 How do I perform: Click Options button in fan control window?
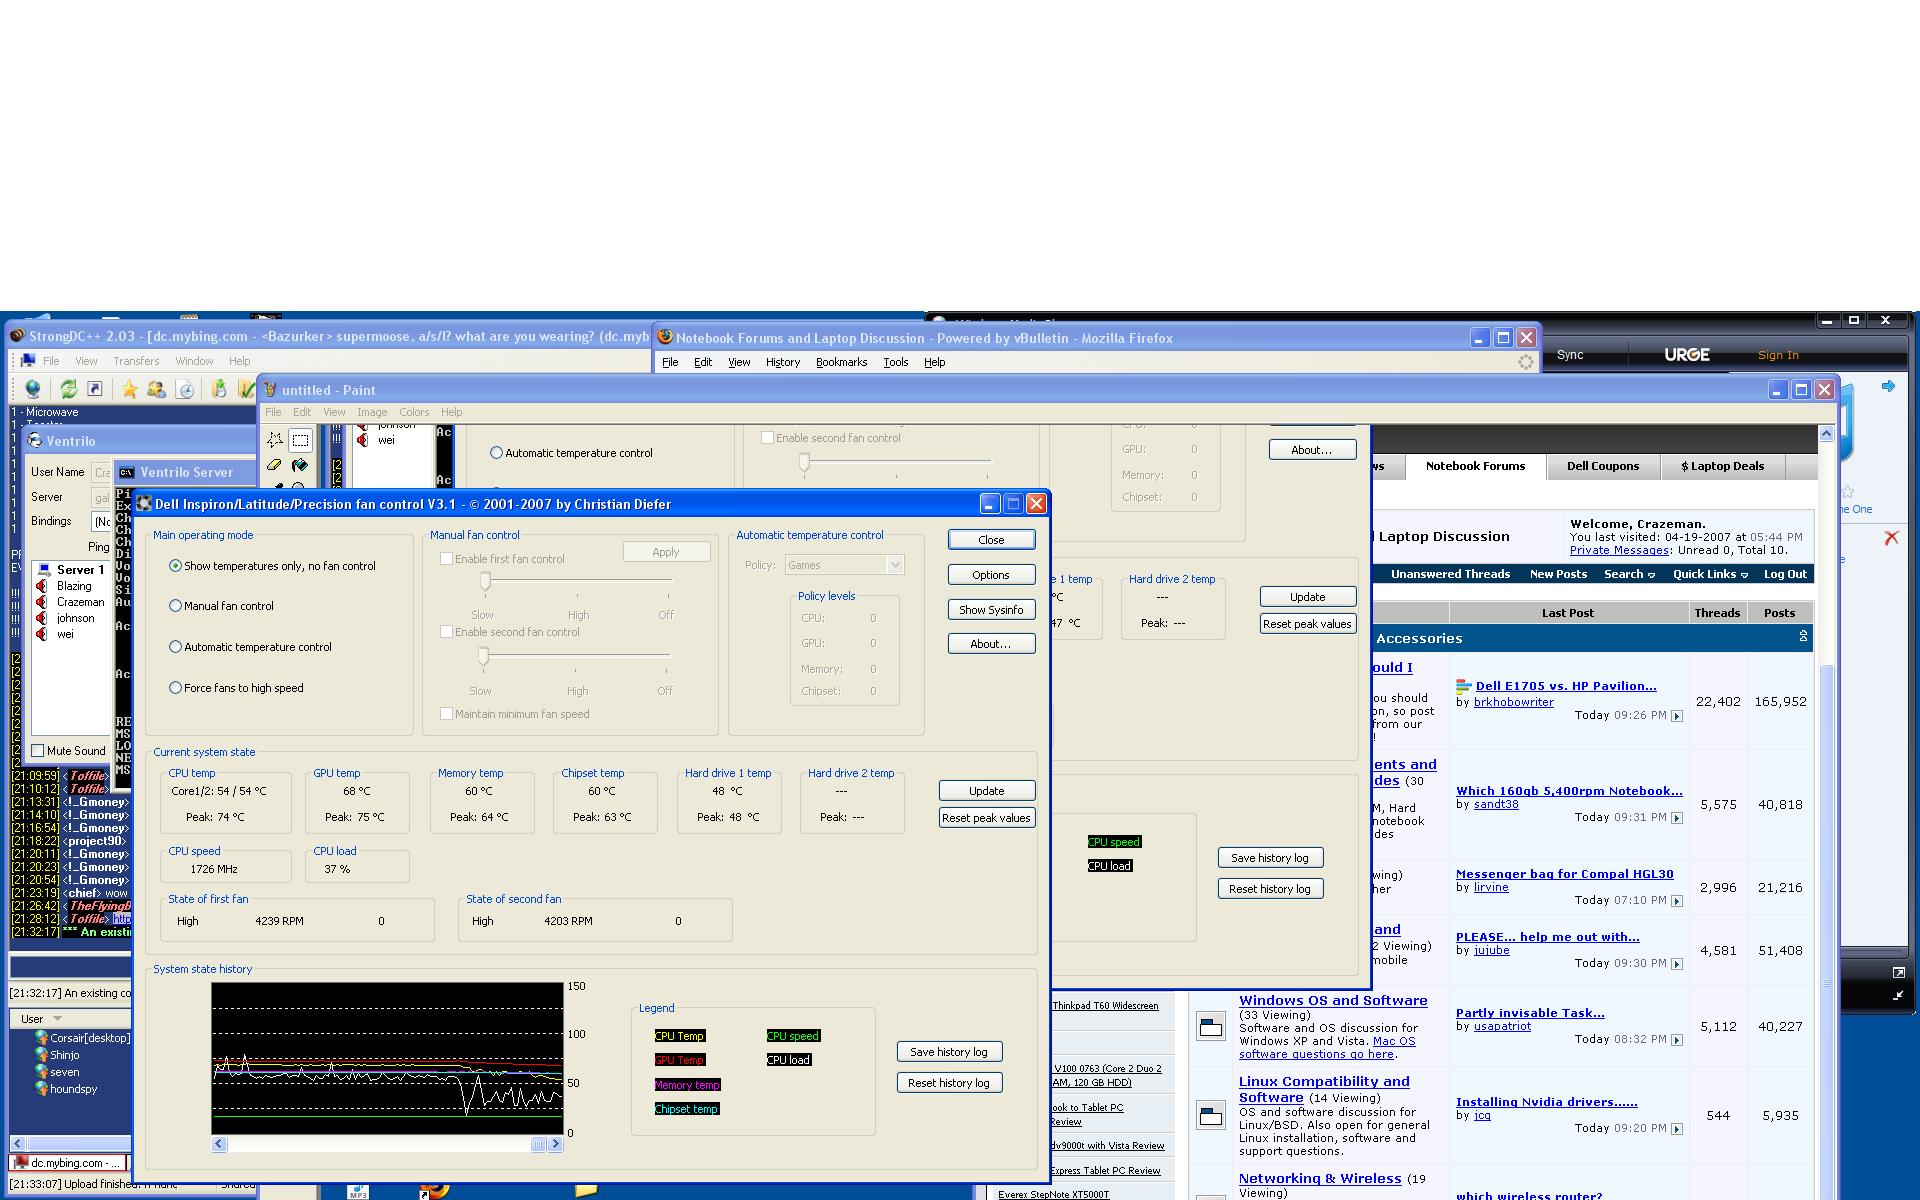click(991, 575)
